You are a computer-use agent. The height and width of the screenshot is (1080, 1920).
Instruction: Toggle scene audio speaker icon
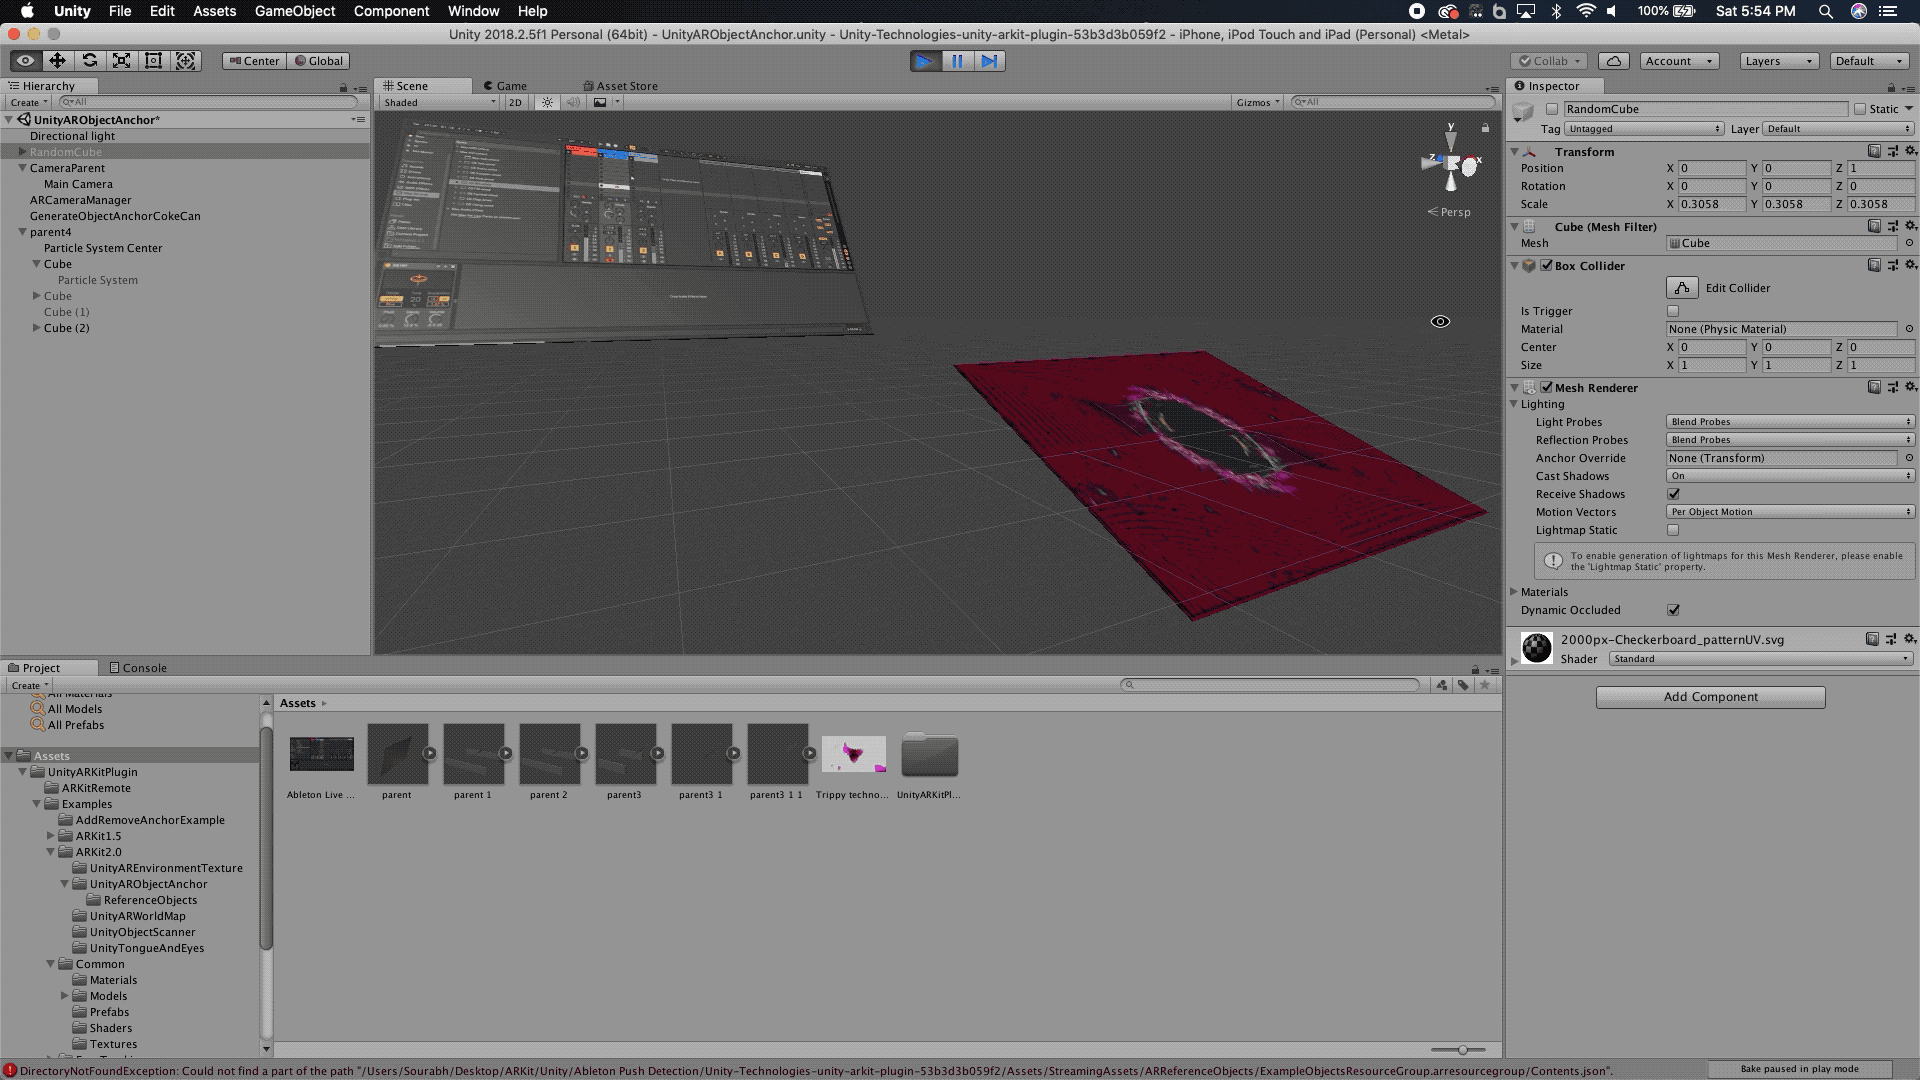coord(573,102)
